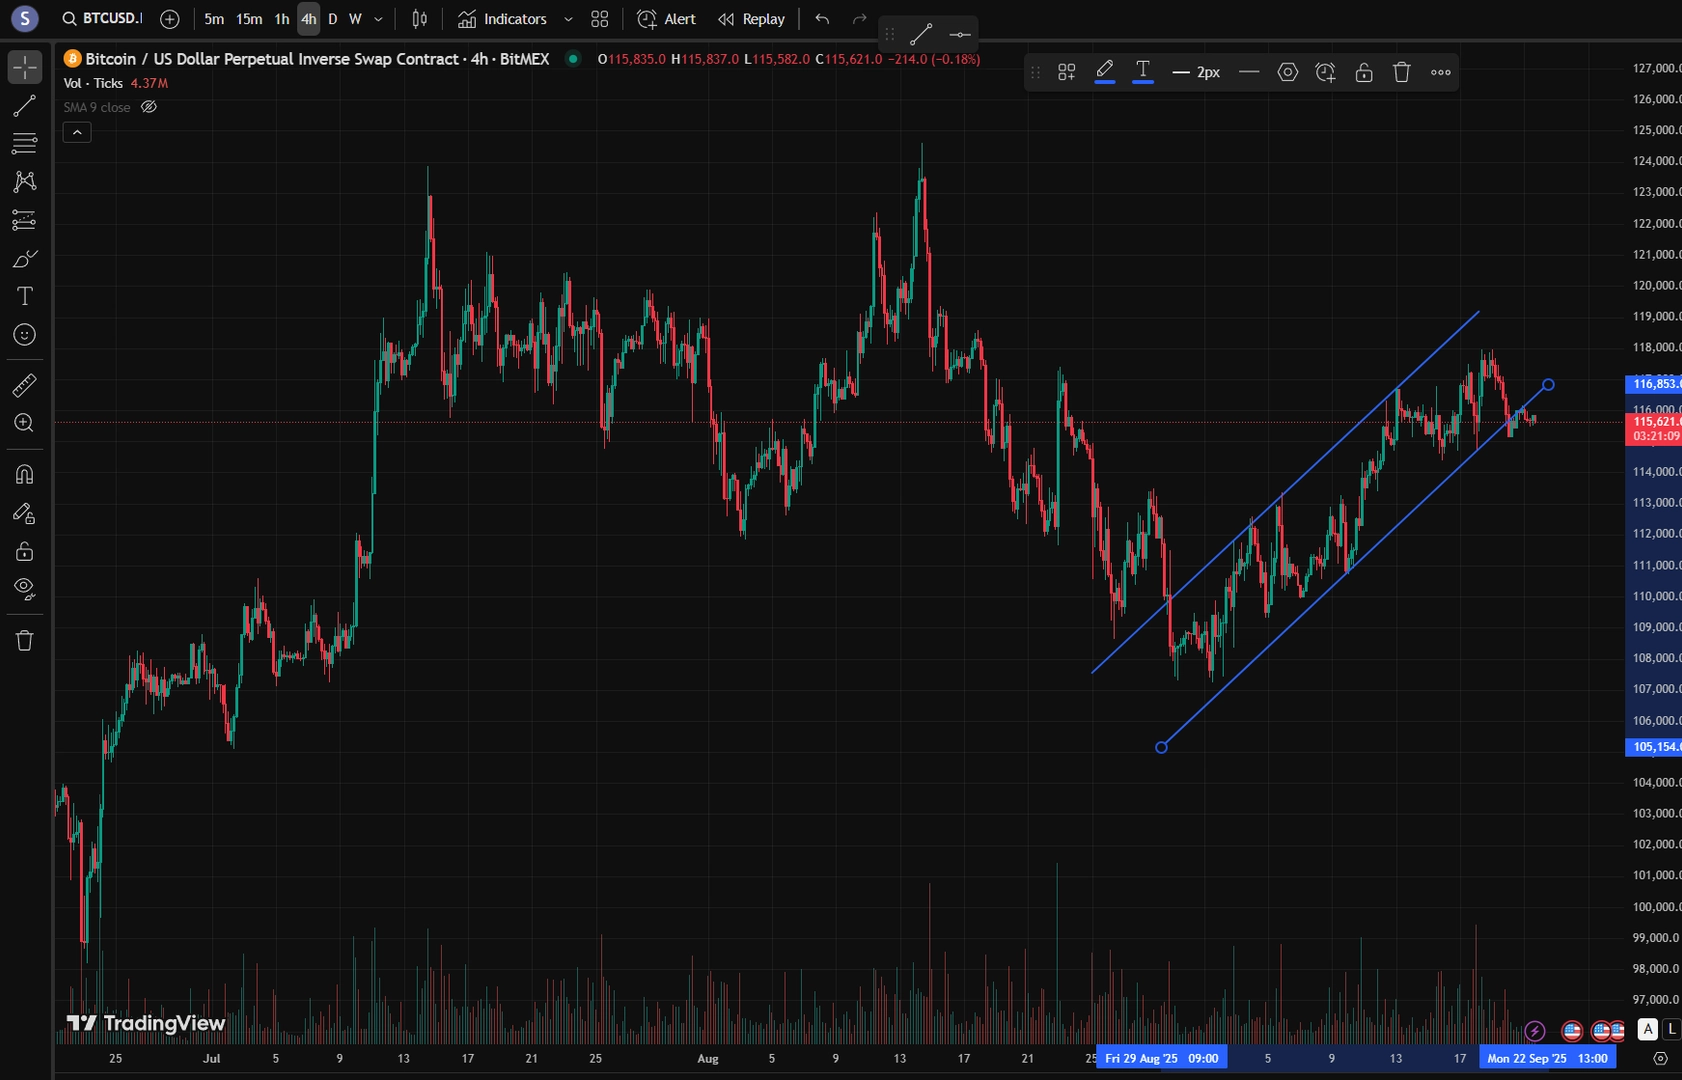Viewport: 1682px width, 1080px height.
Task: Click the Bitcoin / US Dollar chart title
Action: click(x=317, y=59)
